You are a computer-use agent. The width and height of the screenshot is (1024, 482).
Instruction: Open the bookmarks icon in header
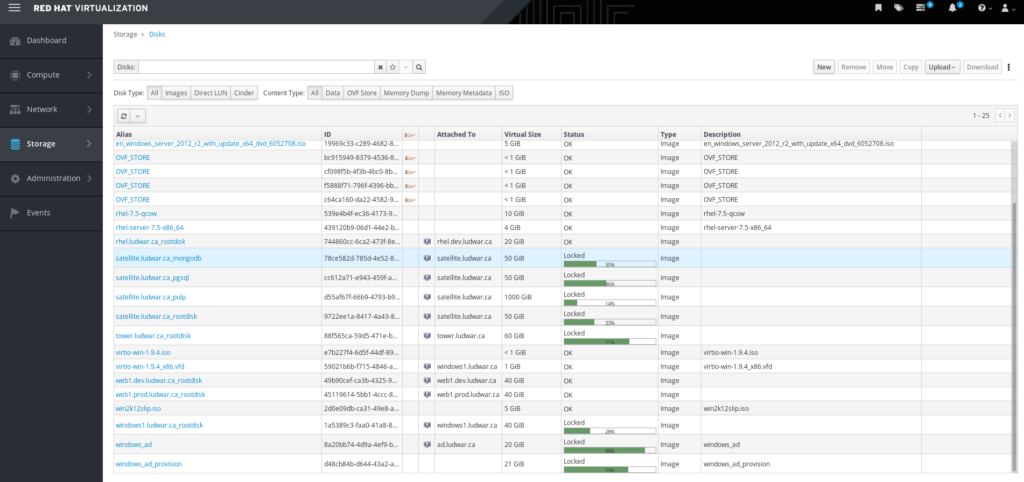(x=878, y=8)
